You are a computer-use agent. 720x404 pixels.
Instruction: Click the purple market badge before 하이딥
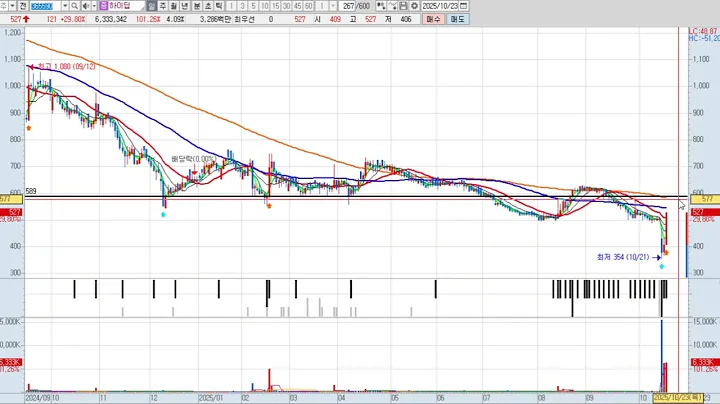(x=103, y=6)
